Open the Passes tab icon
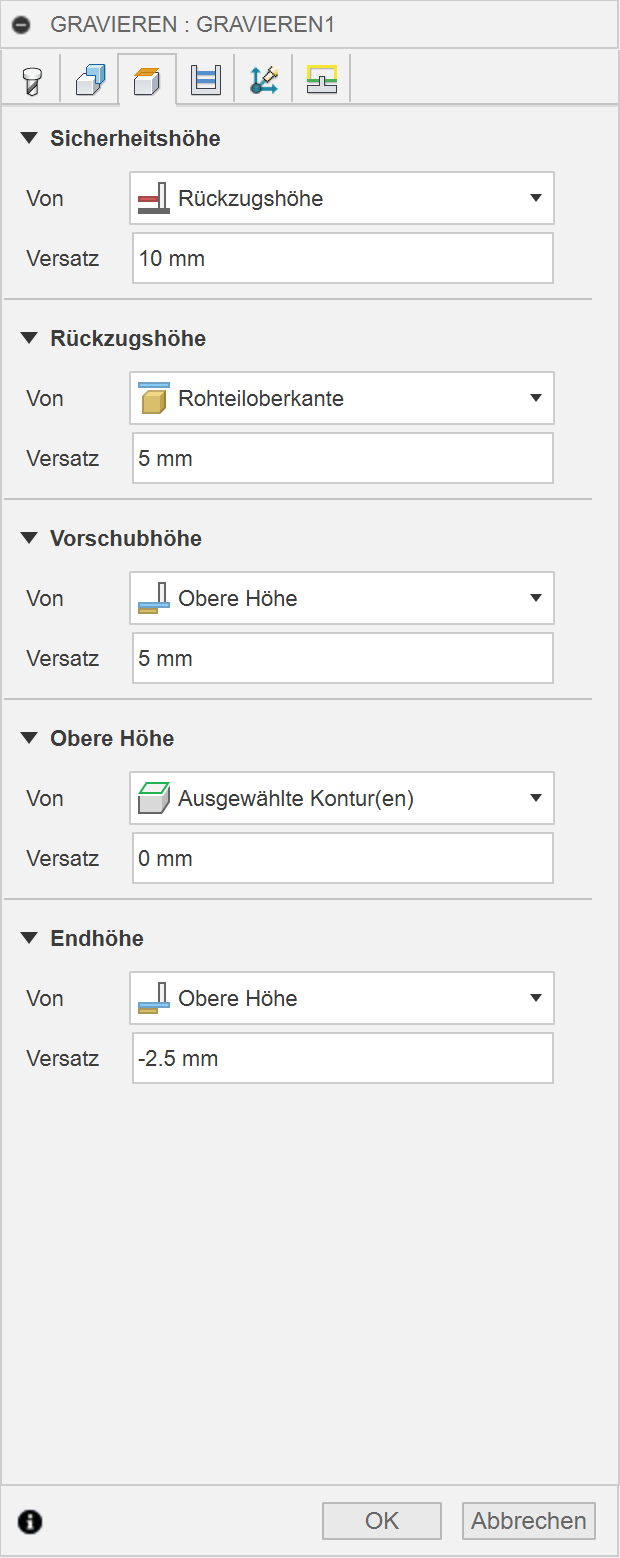The height and width of the screenshot is (1558, 620). pyautogui.click(x=206, y=79)
